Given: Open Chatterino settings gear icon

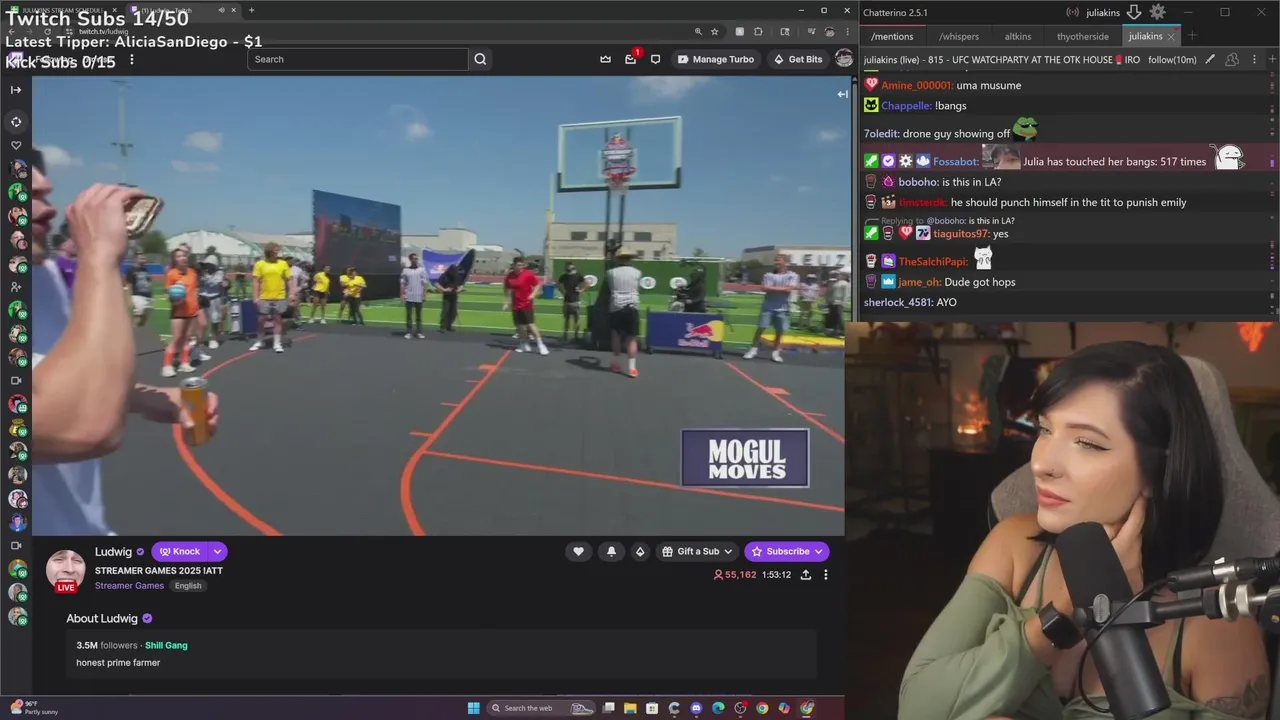Looking at the screenshot, I should (x=1157, y=12).
